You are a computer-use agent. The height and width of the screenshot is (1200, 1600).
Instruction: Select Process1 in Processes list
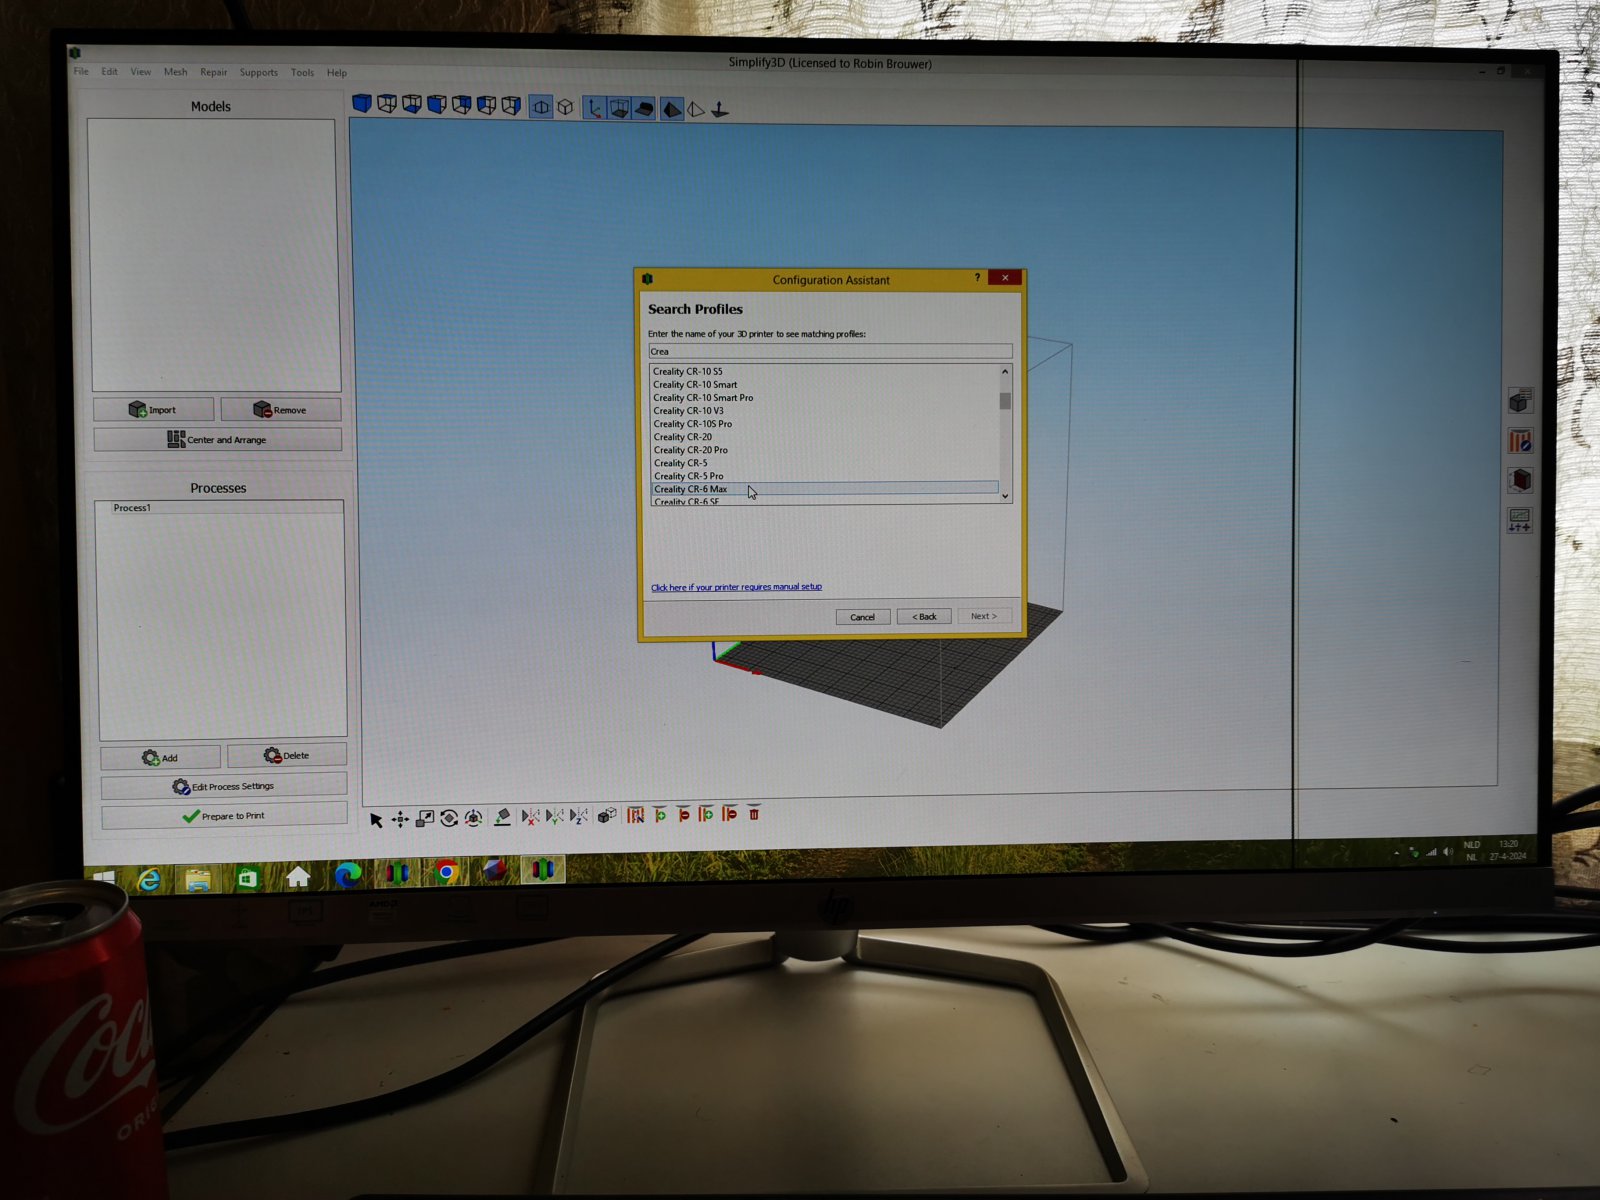point(220,508)
